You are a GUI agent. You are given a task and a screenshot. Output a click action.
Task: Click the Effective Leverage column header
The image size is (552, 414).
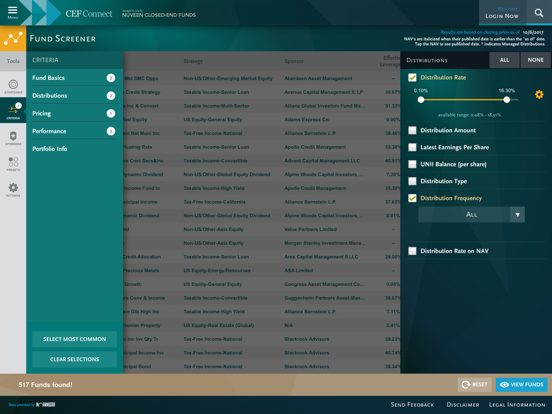coord(390,61)
